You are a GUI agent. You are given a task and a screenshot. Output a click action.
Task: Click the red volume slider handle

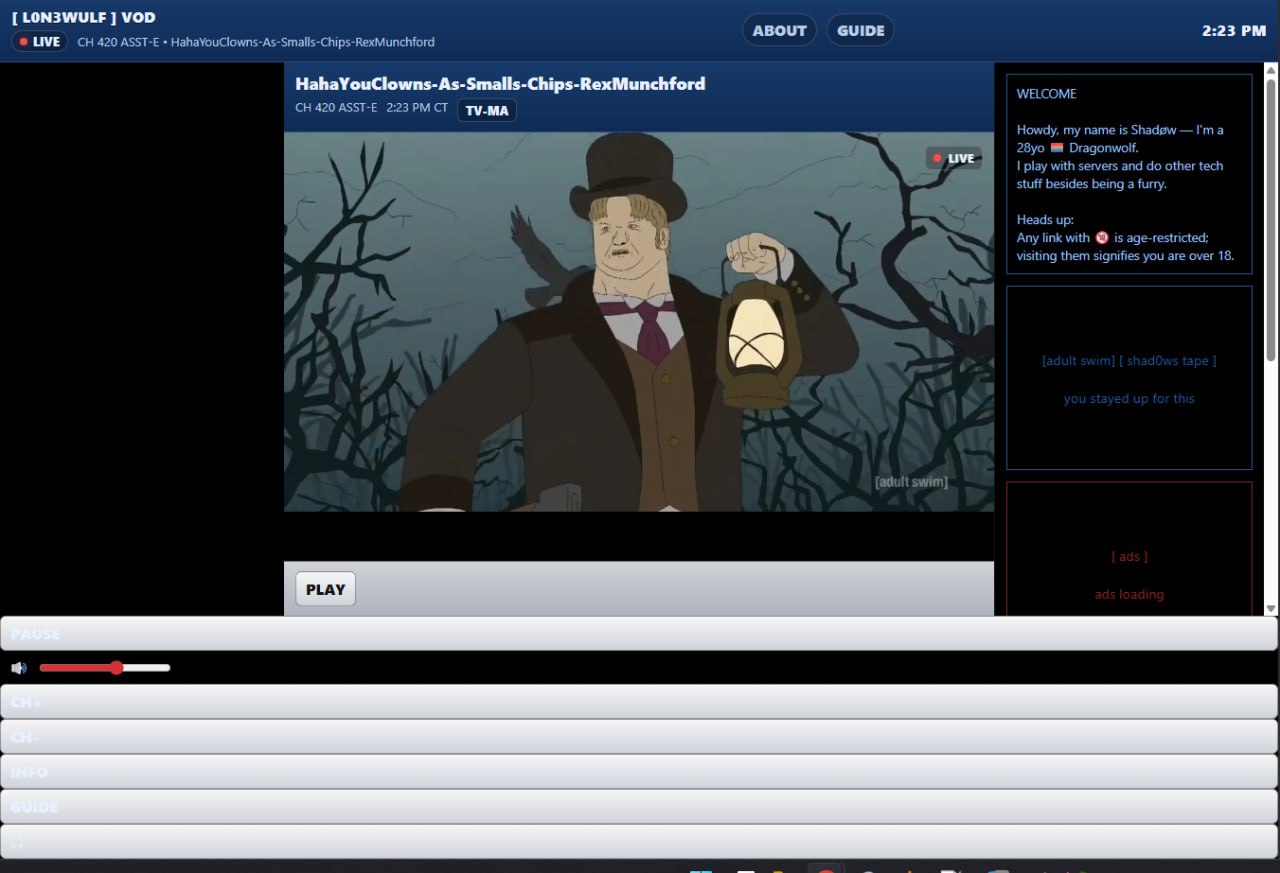click(117, 668)
